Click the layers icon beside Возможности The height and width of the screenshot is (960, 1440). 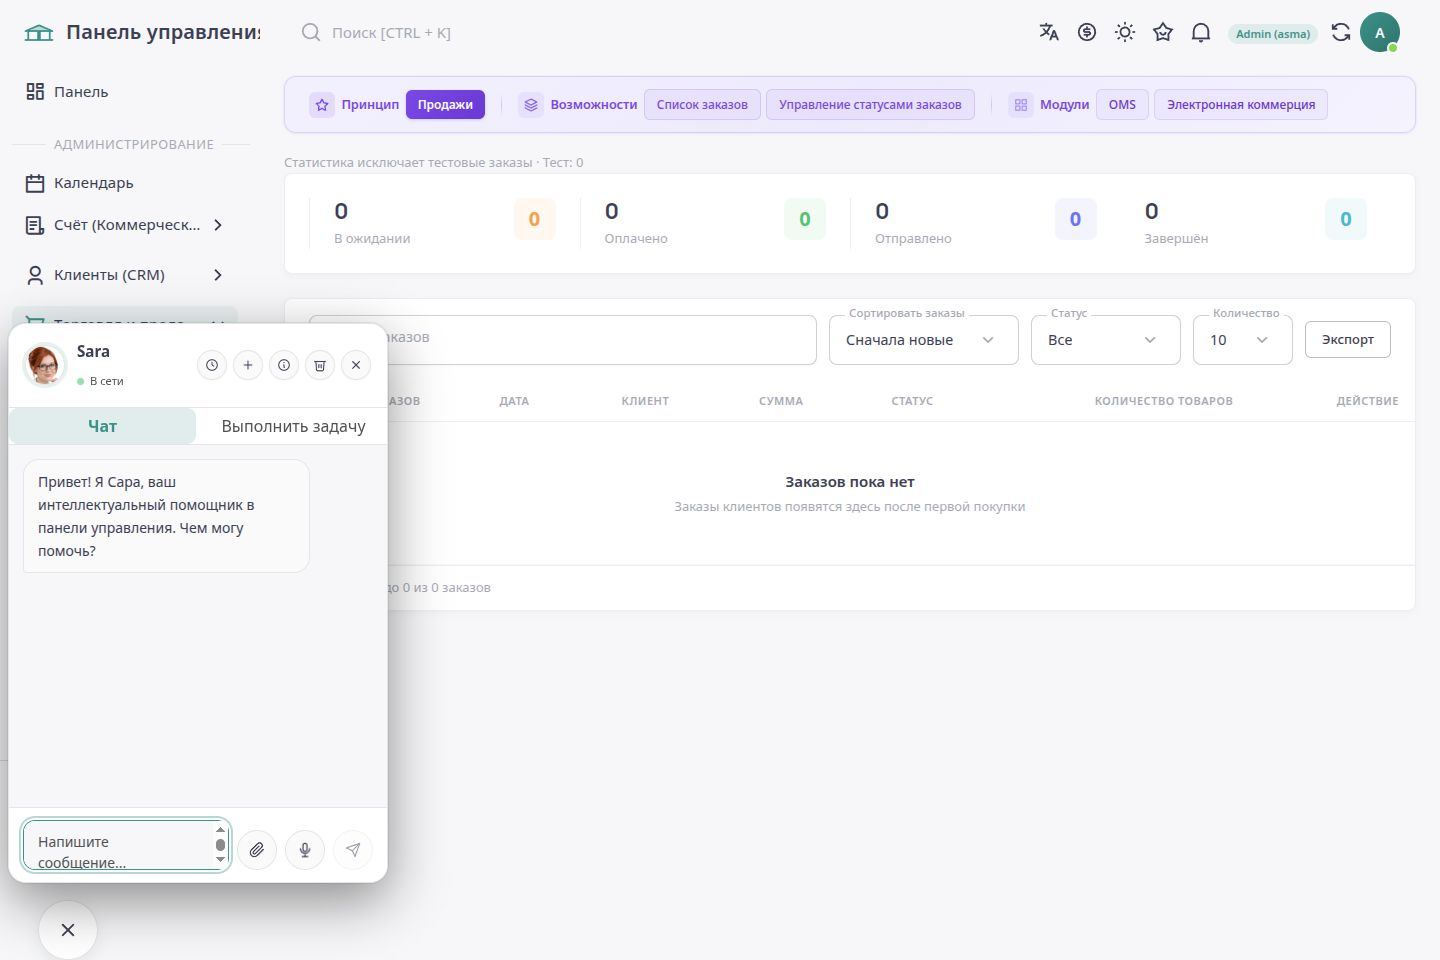(x=531, y=105)
